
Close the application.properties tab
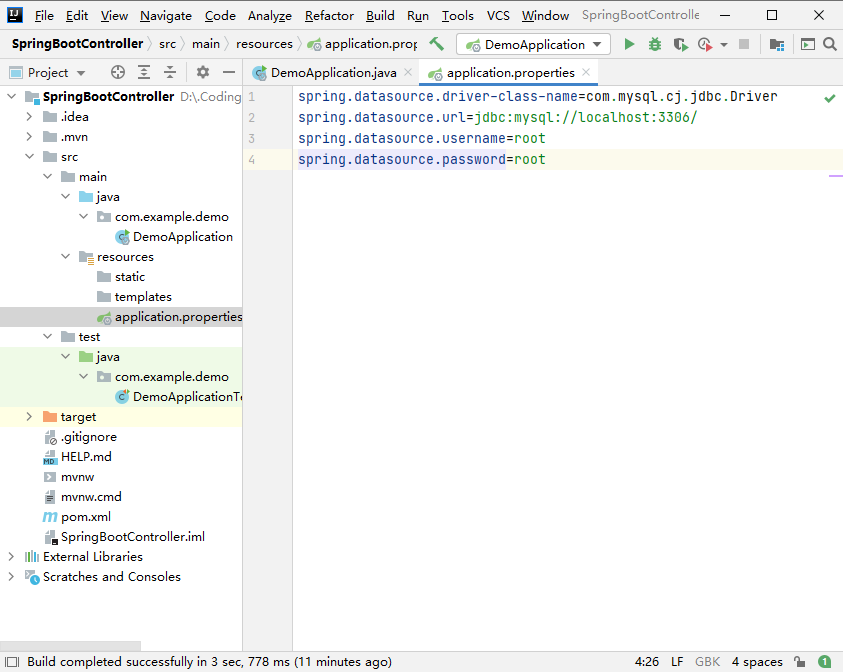586,72
